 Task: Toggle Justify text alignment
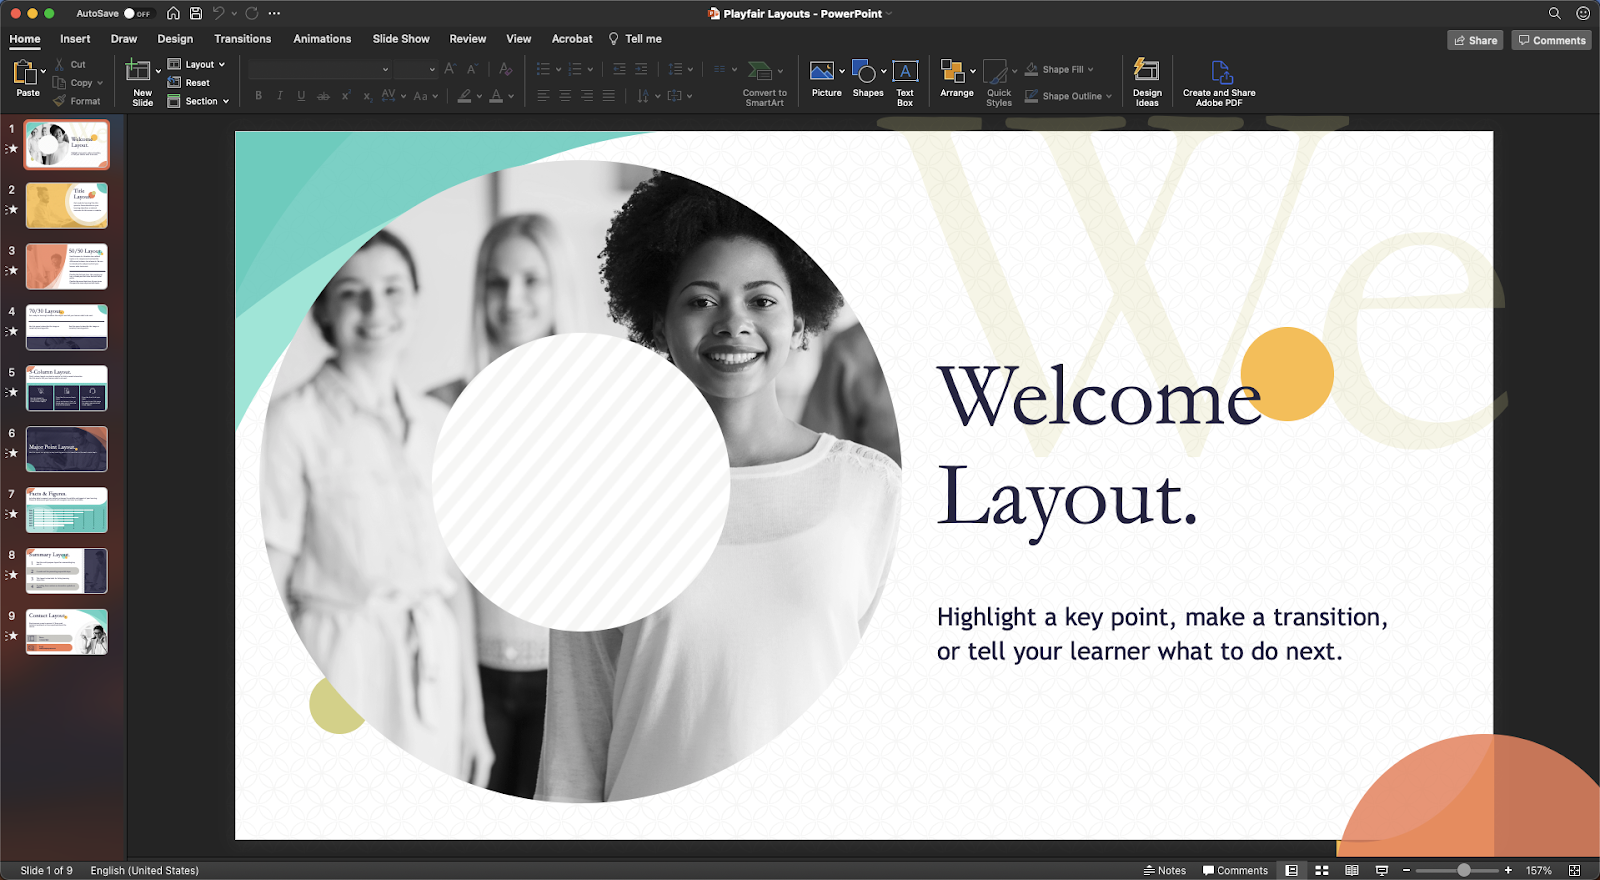tap(609, 96)
